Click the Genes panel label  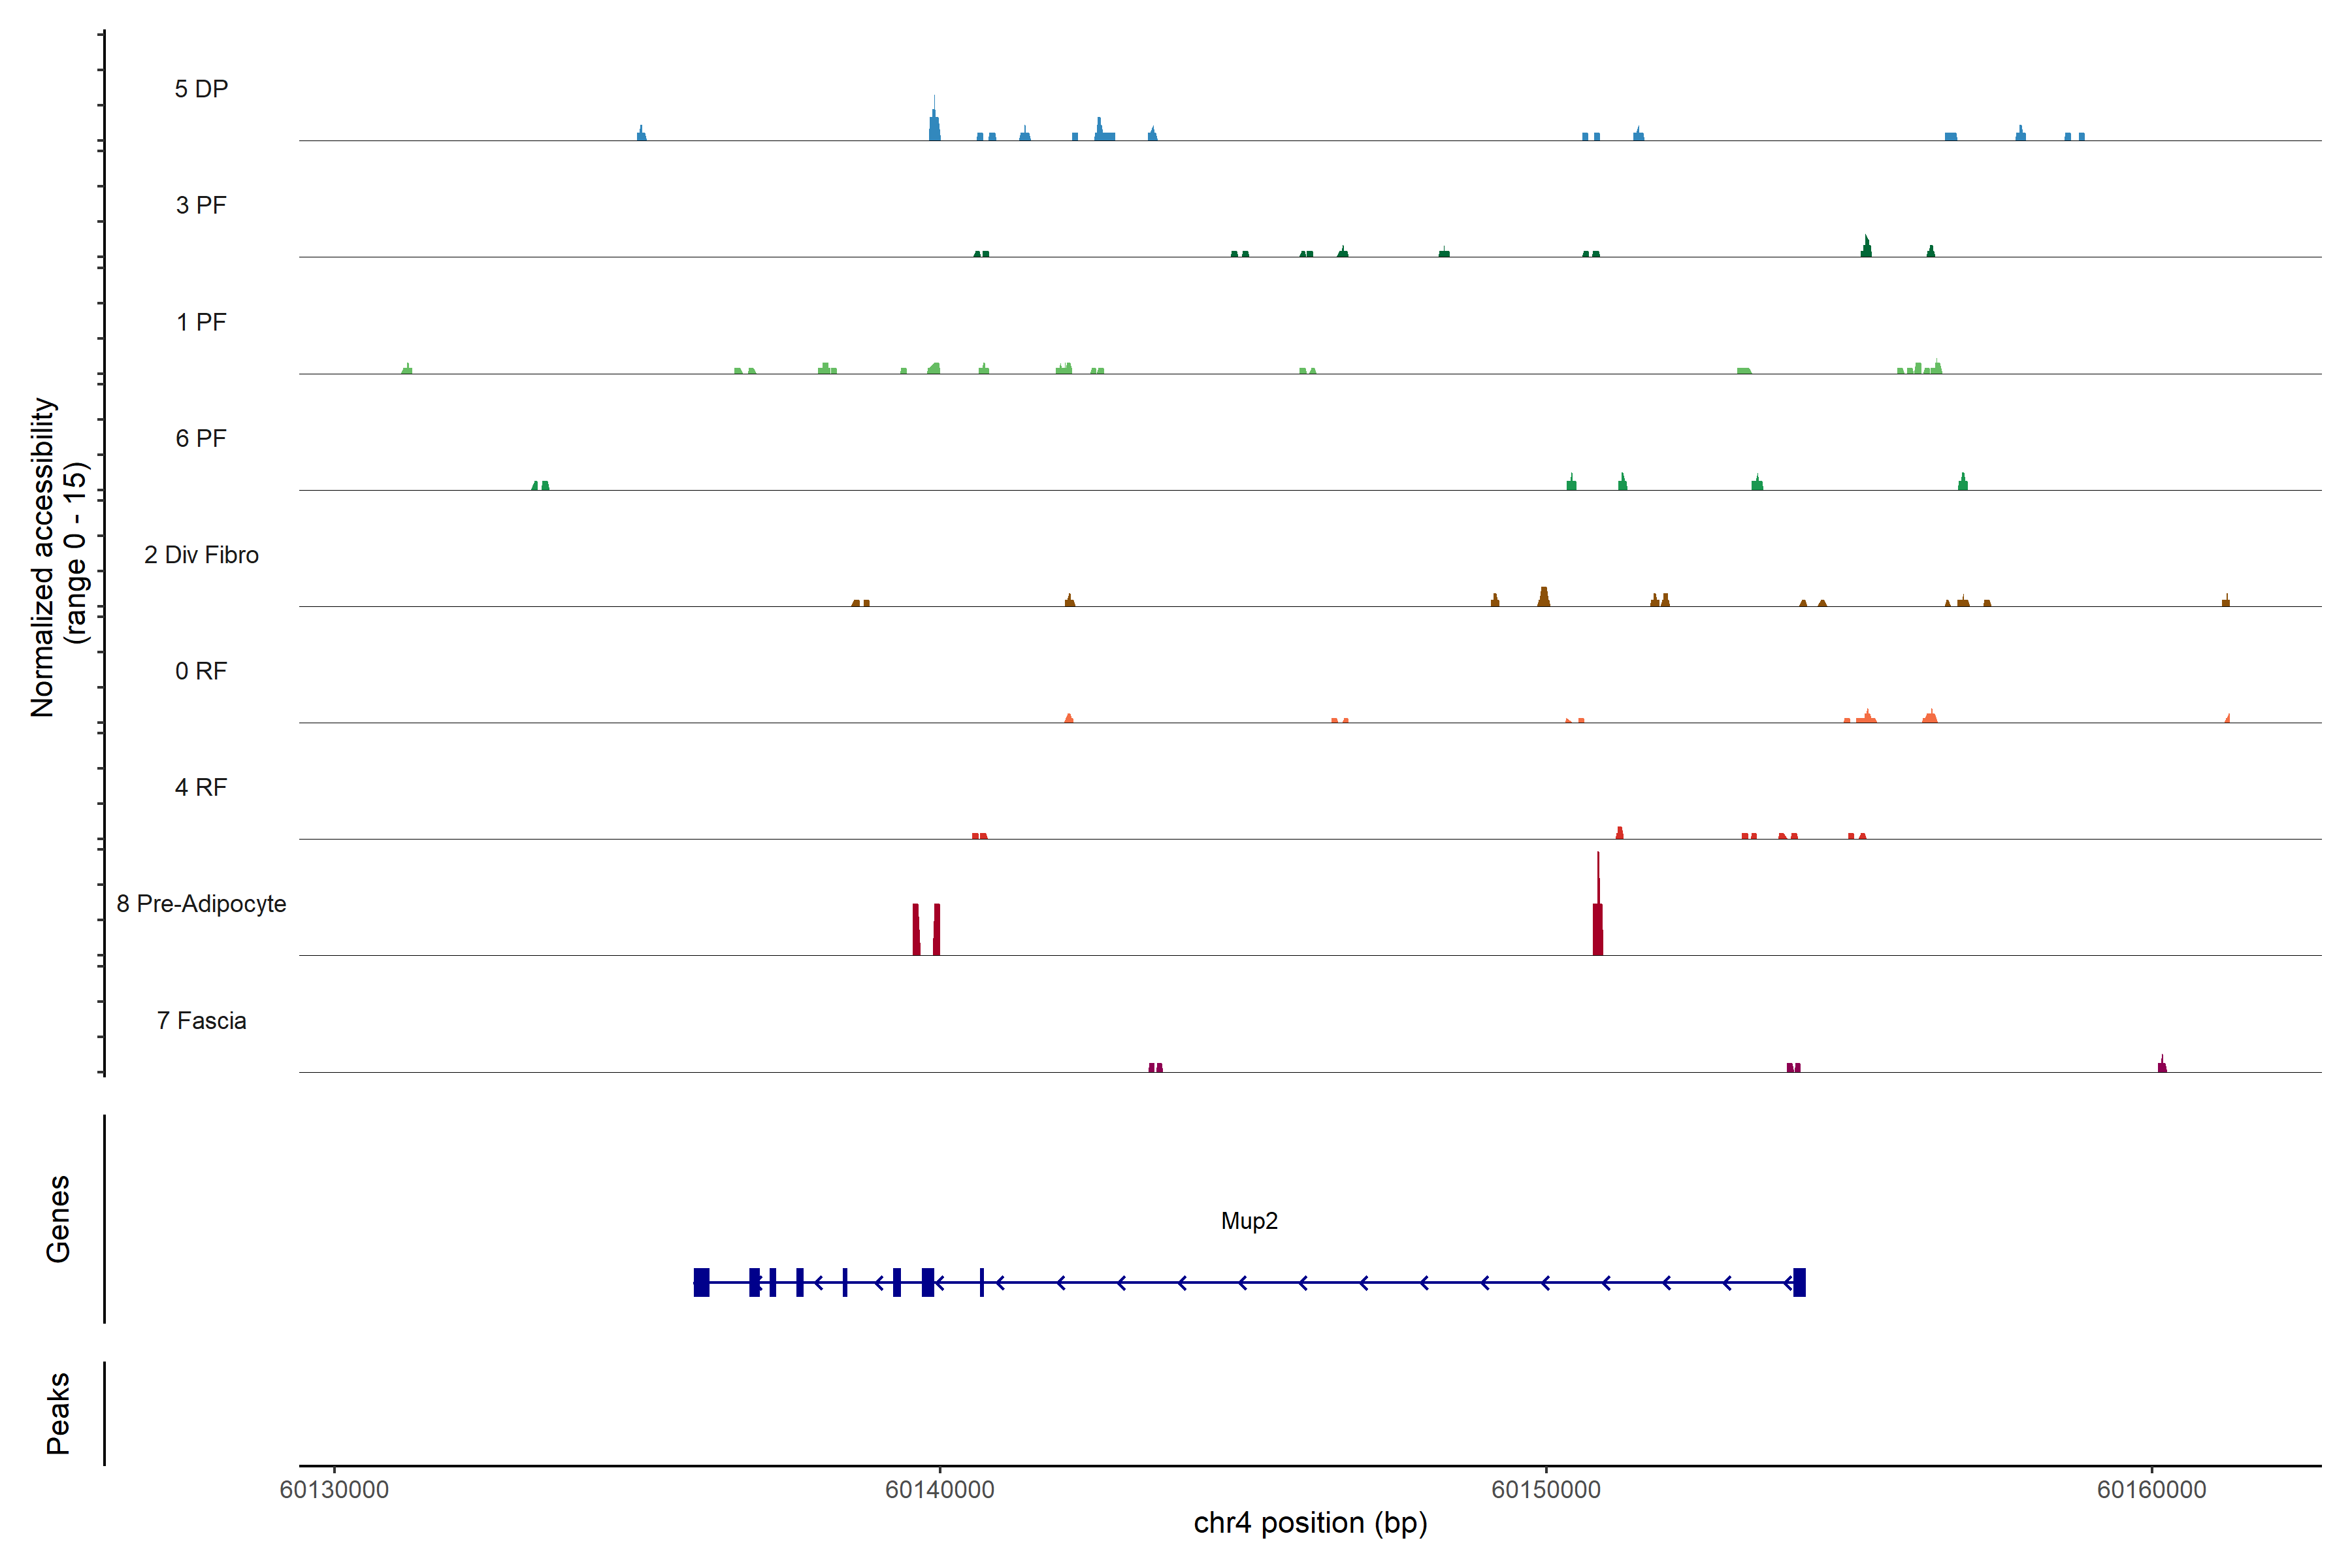pos(58,1219)
